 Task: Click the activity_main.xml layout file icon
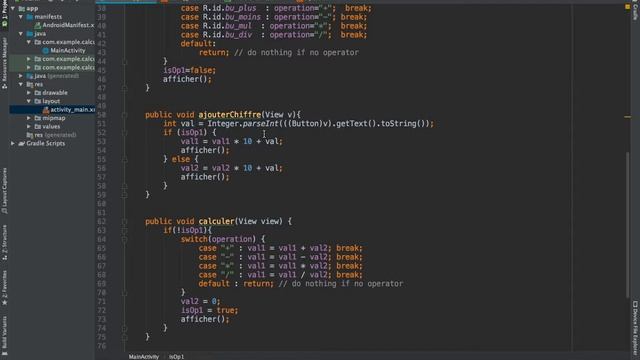pyautogui.click(x=46, y=110)
